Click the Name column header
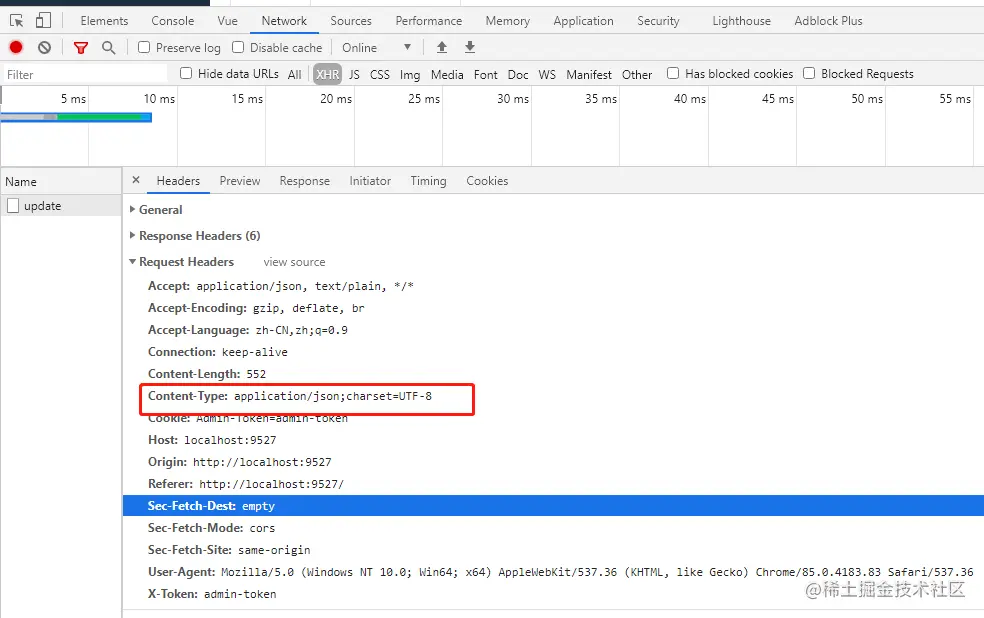The image size is (984, 618). point(61,181)
